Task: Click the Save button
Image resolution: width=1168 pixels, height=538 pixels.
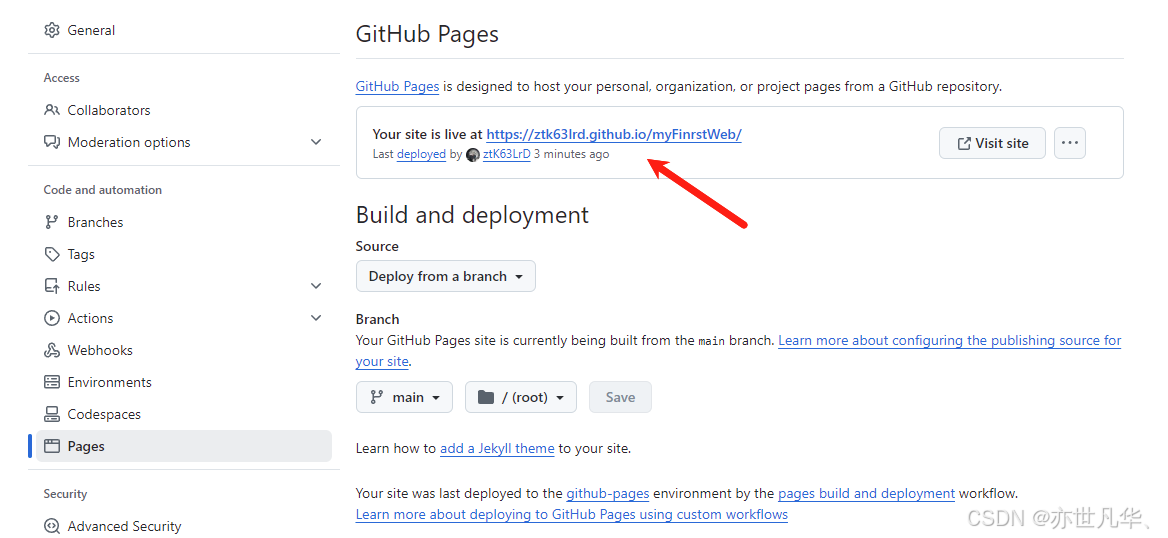Action: 620,397
